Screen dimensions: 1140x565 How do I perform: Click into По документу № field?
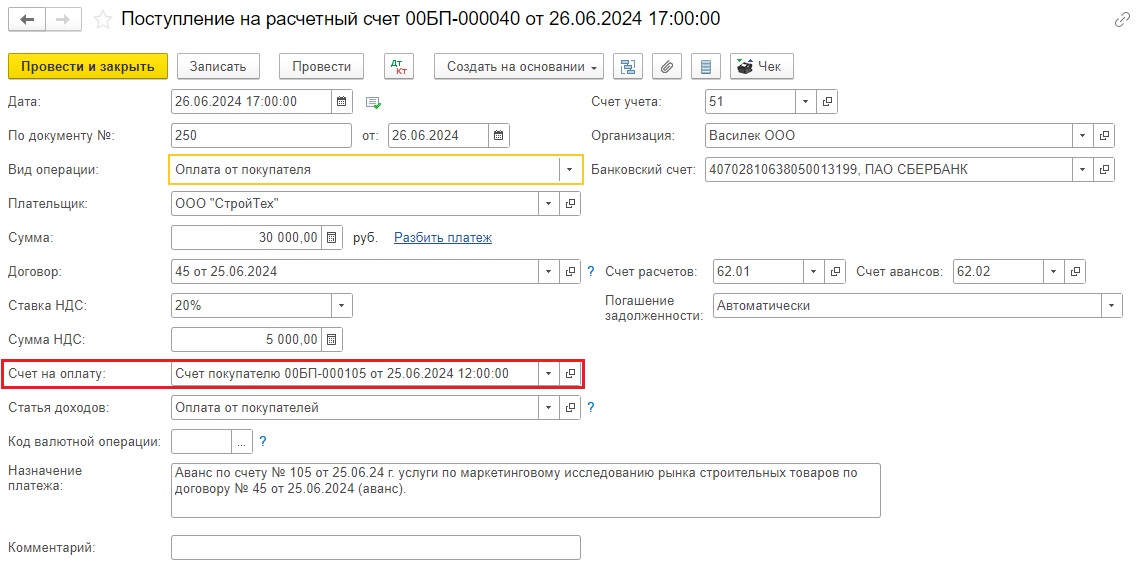pyautogui.click(x=262, y=135)
